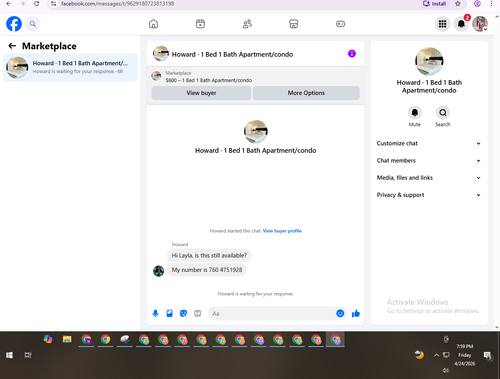The height and width of the screenshot is (379, 500).
Task: Click the volume icon in system tray
Action: (445, 370)
